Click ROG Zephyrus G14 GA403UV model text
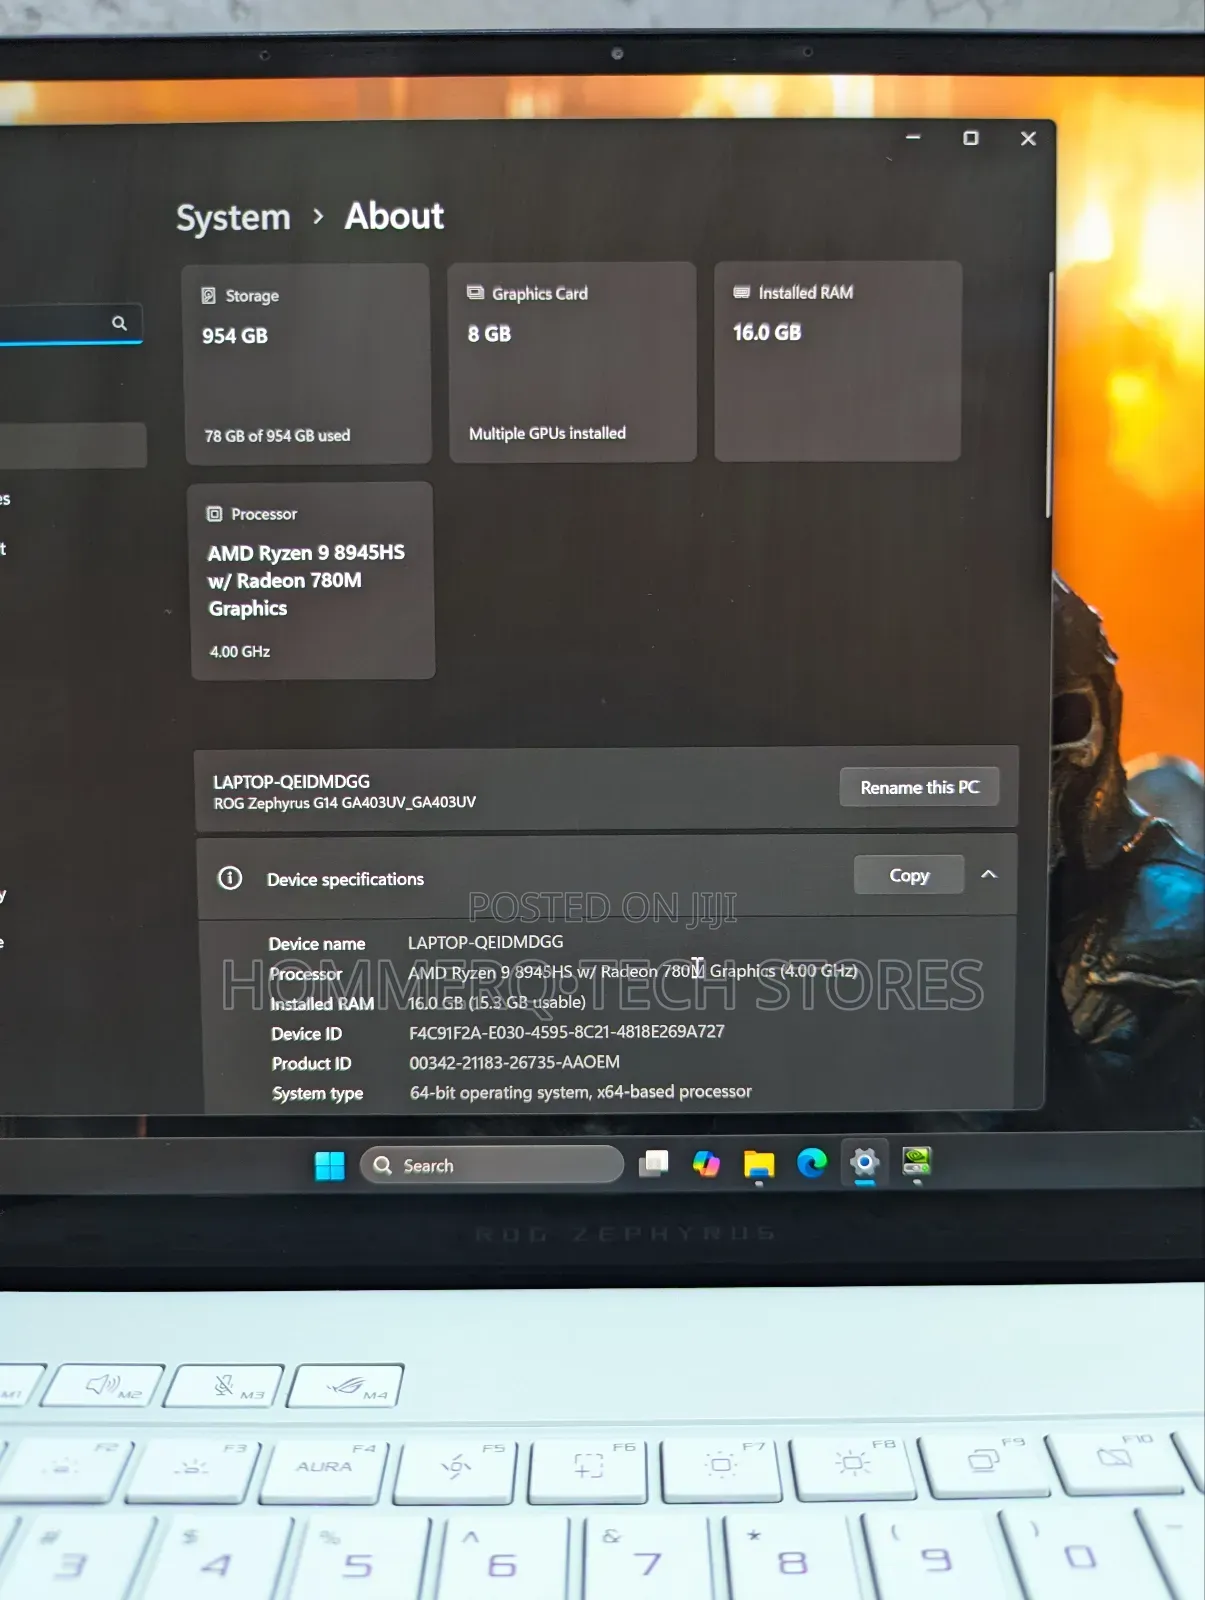This screenshot has height=1600, width=1205. coord(344,803)
